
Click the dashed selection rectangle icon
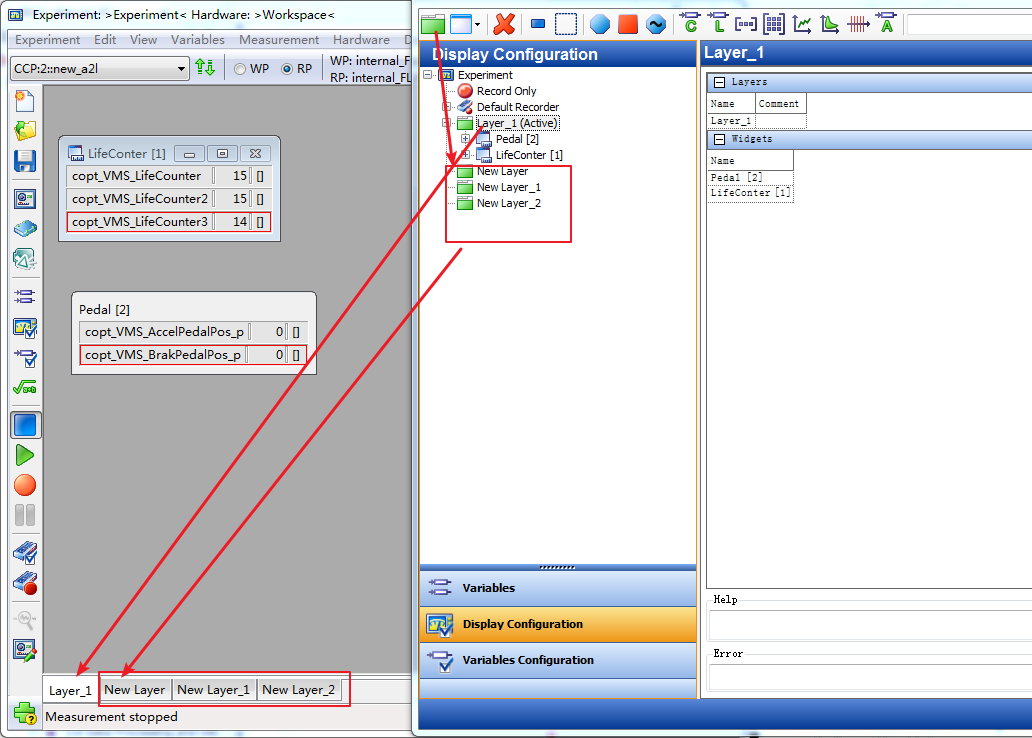pos(566,24)
